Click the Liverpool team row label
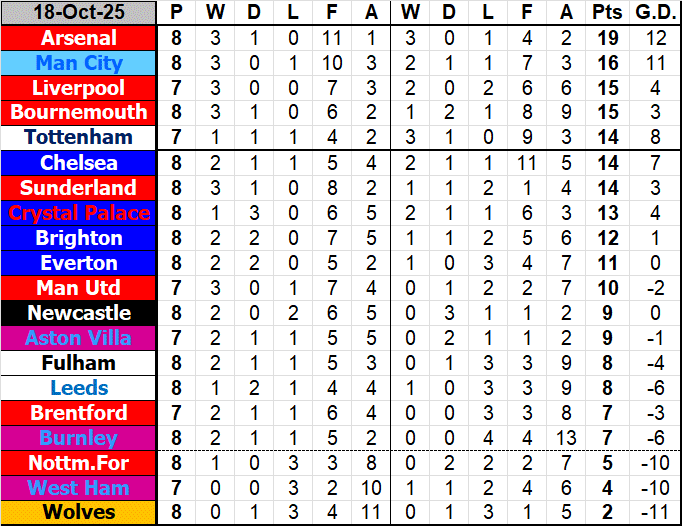 79,88
